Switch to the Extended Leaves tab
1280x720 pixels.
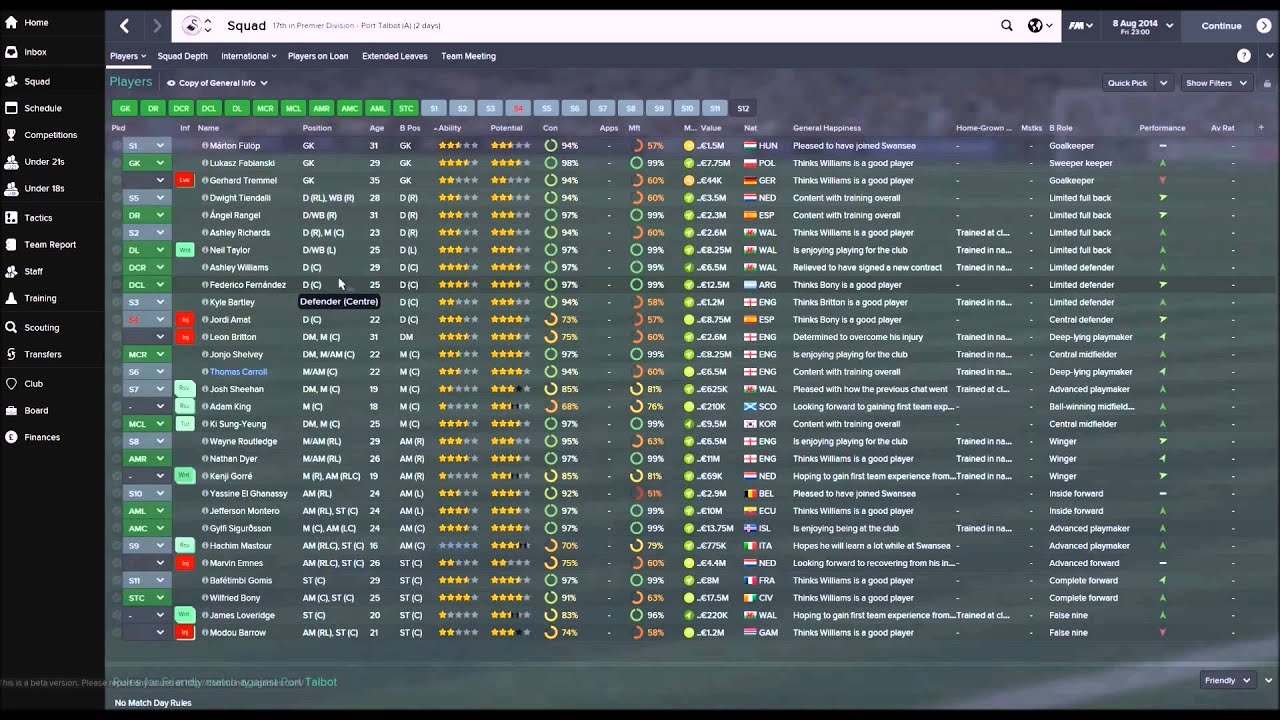pos(395,56)
